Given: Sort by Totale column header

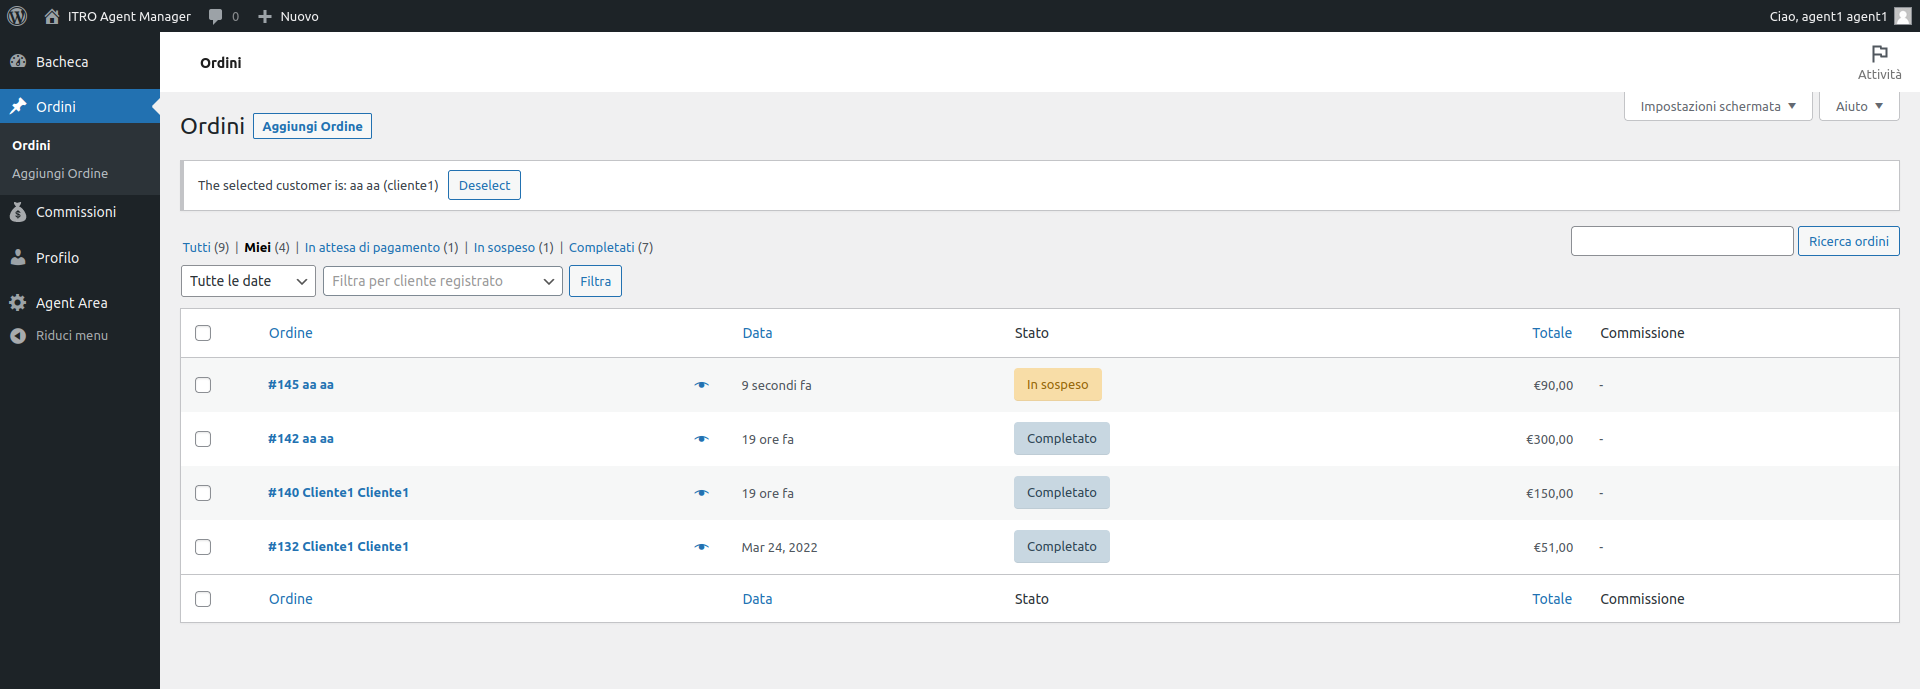Looking at the screenshot, I should 1552,333.
